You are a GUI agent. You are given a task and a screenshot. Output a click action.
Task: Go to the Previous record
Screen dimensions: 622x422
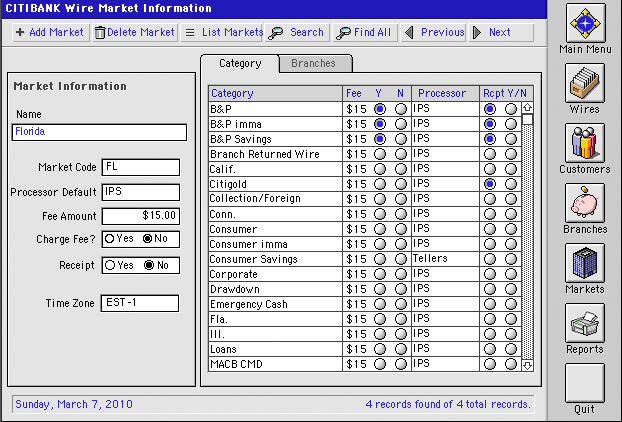point(433,33)
